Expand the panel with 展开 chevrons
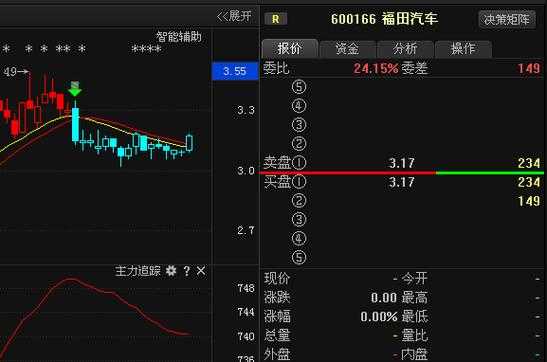 (234, 16)
